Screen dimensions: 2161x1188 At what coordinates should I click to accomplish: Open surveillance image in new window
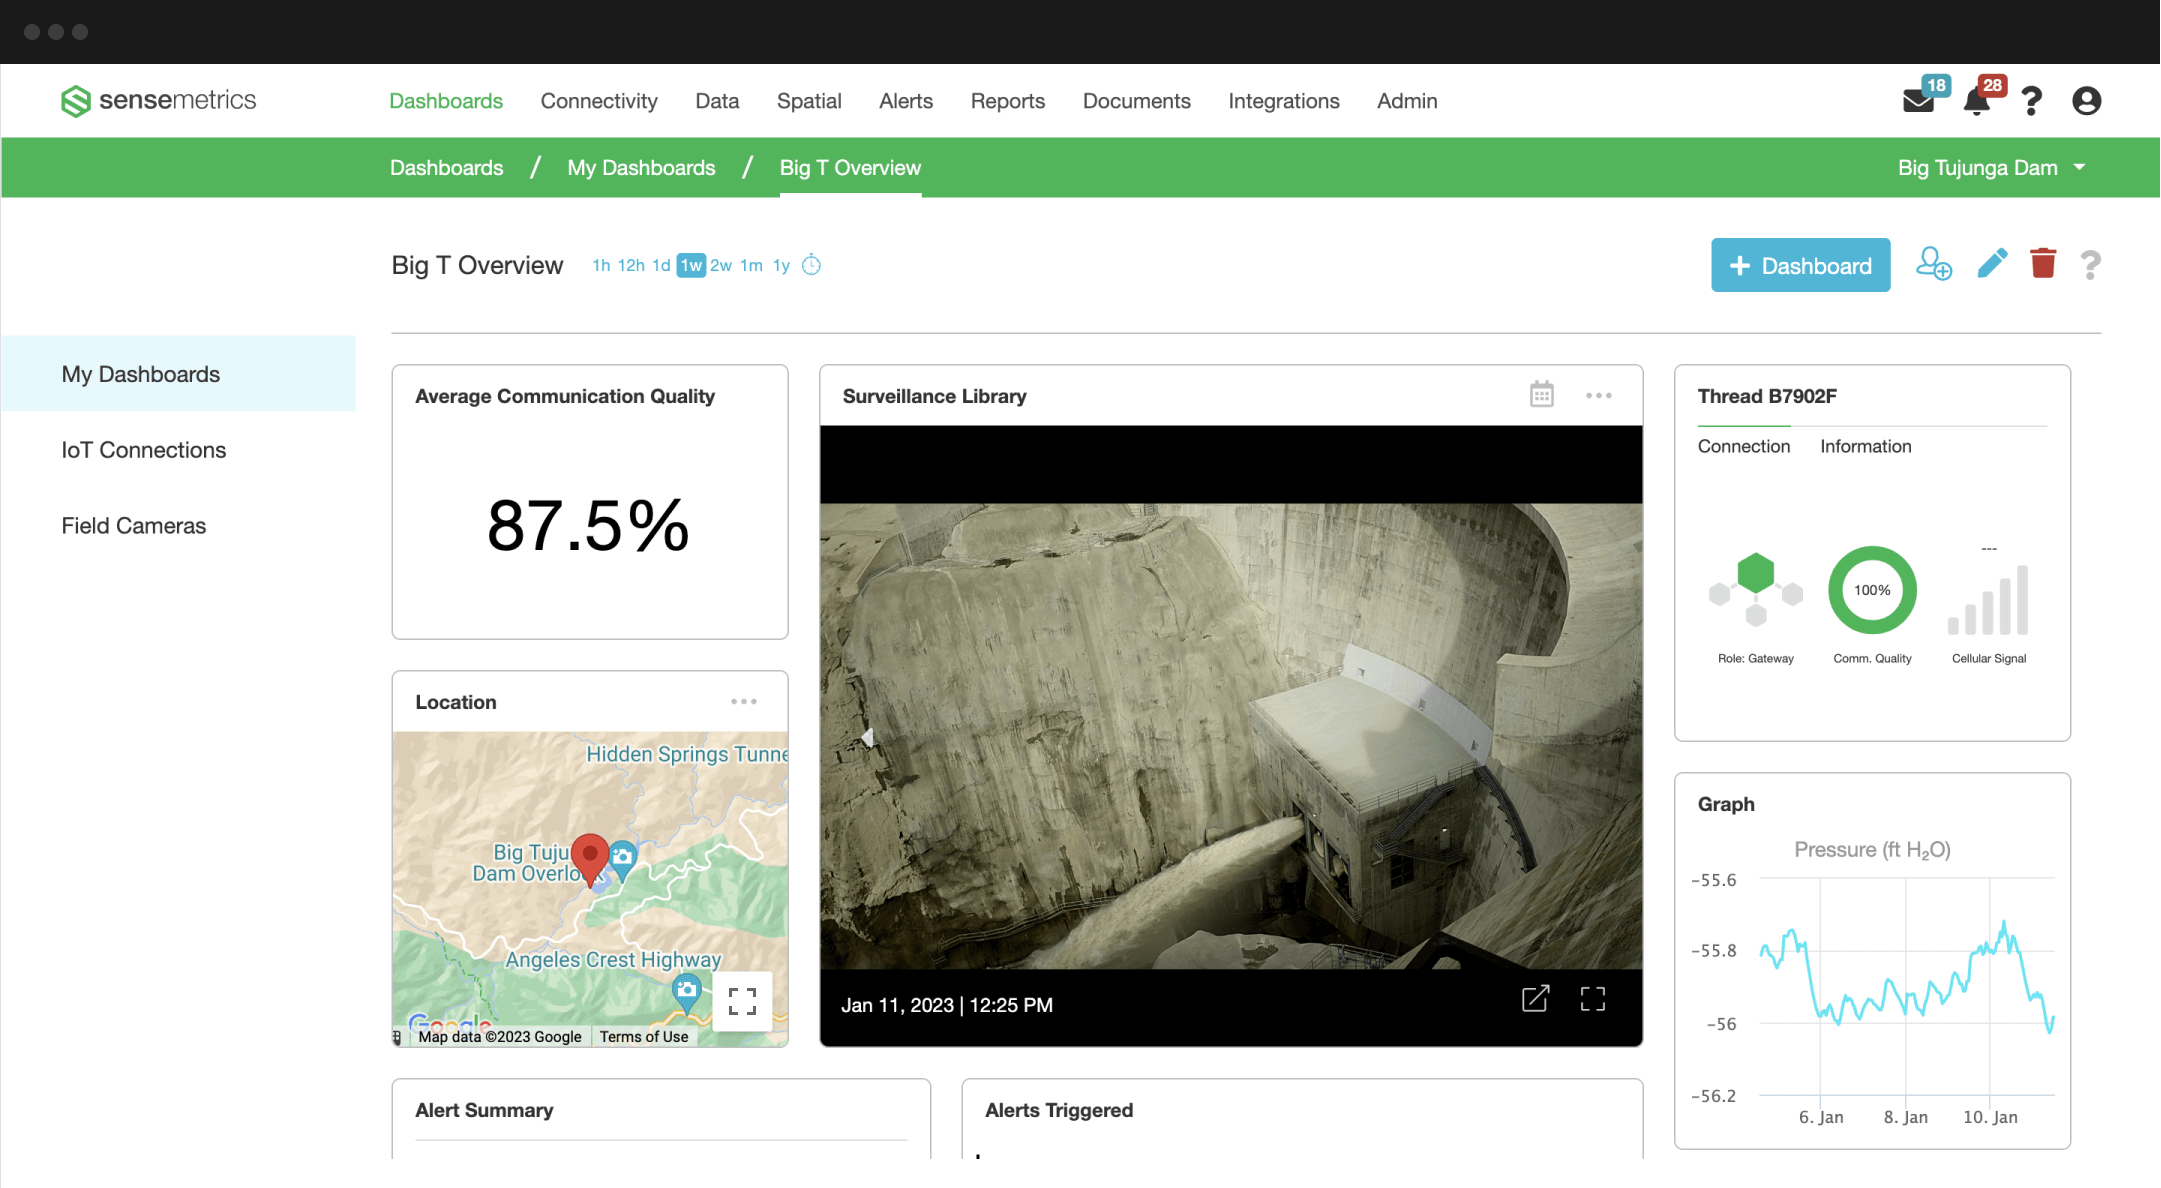(1535, 999)
